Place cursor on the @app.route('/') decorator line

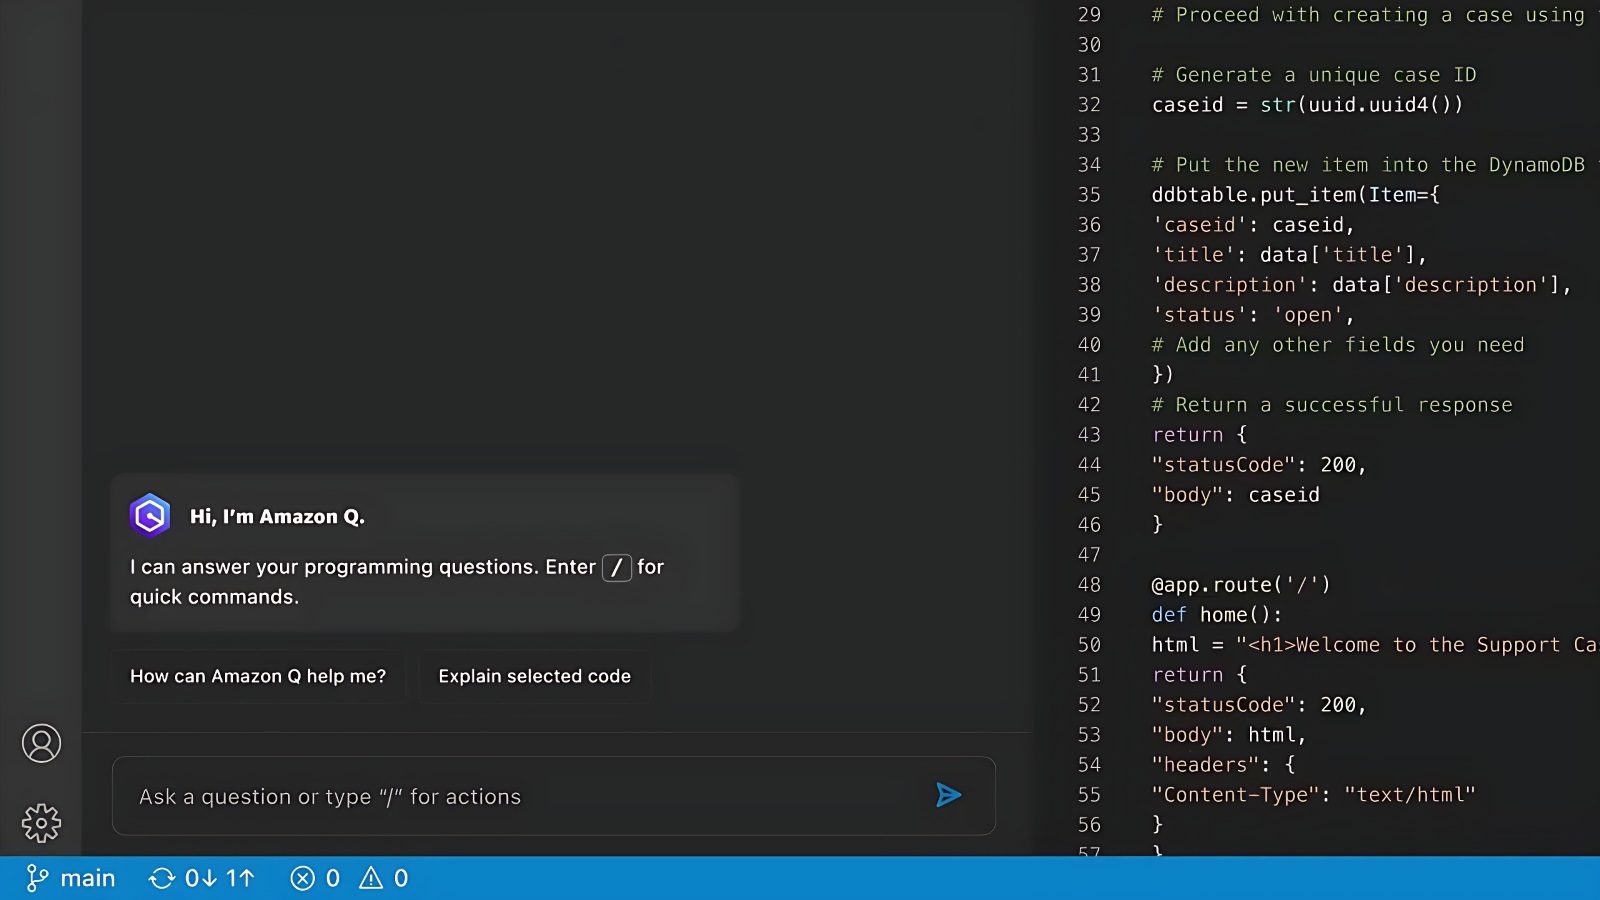1240,585
